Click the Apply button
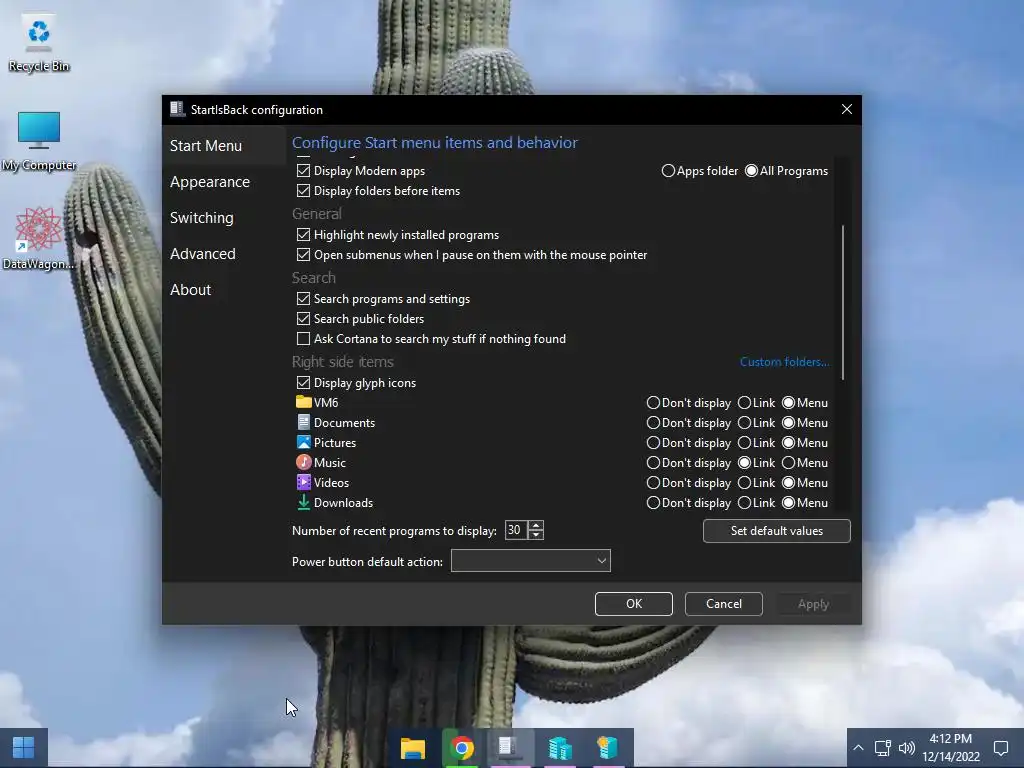The width and height of the screenshot is (1024, 768). click(813, 604)
